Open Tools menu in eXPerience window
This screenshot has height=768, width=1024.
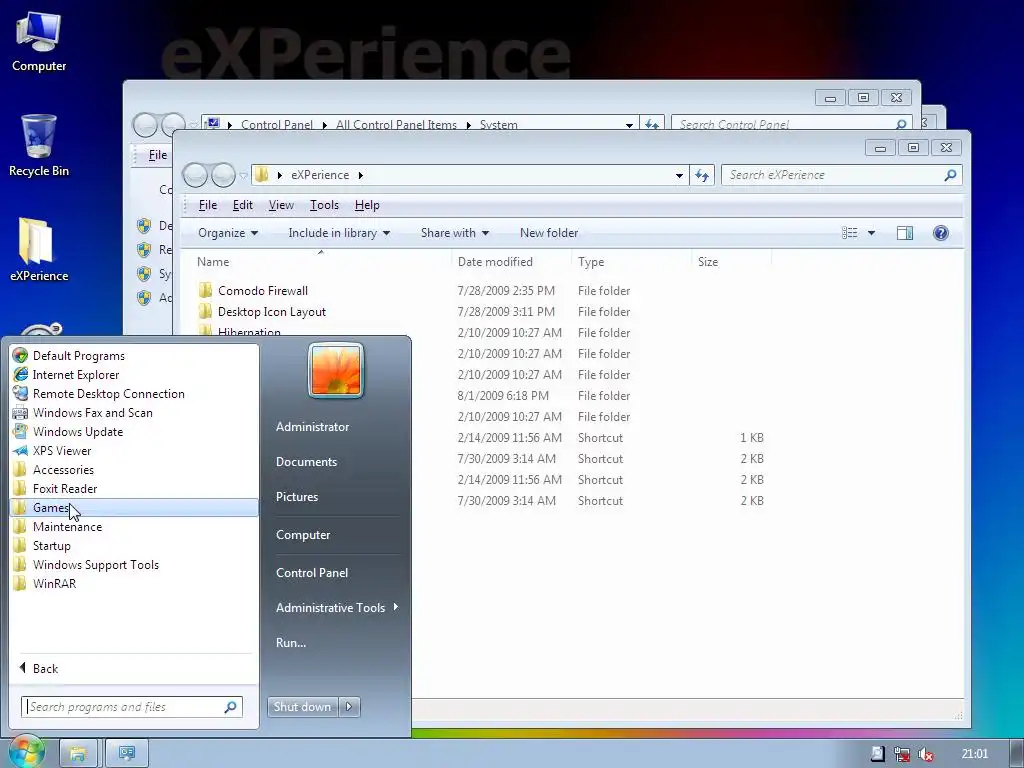[324, 205]
